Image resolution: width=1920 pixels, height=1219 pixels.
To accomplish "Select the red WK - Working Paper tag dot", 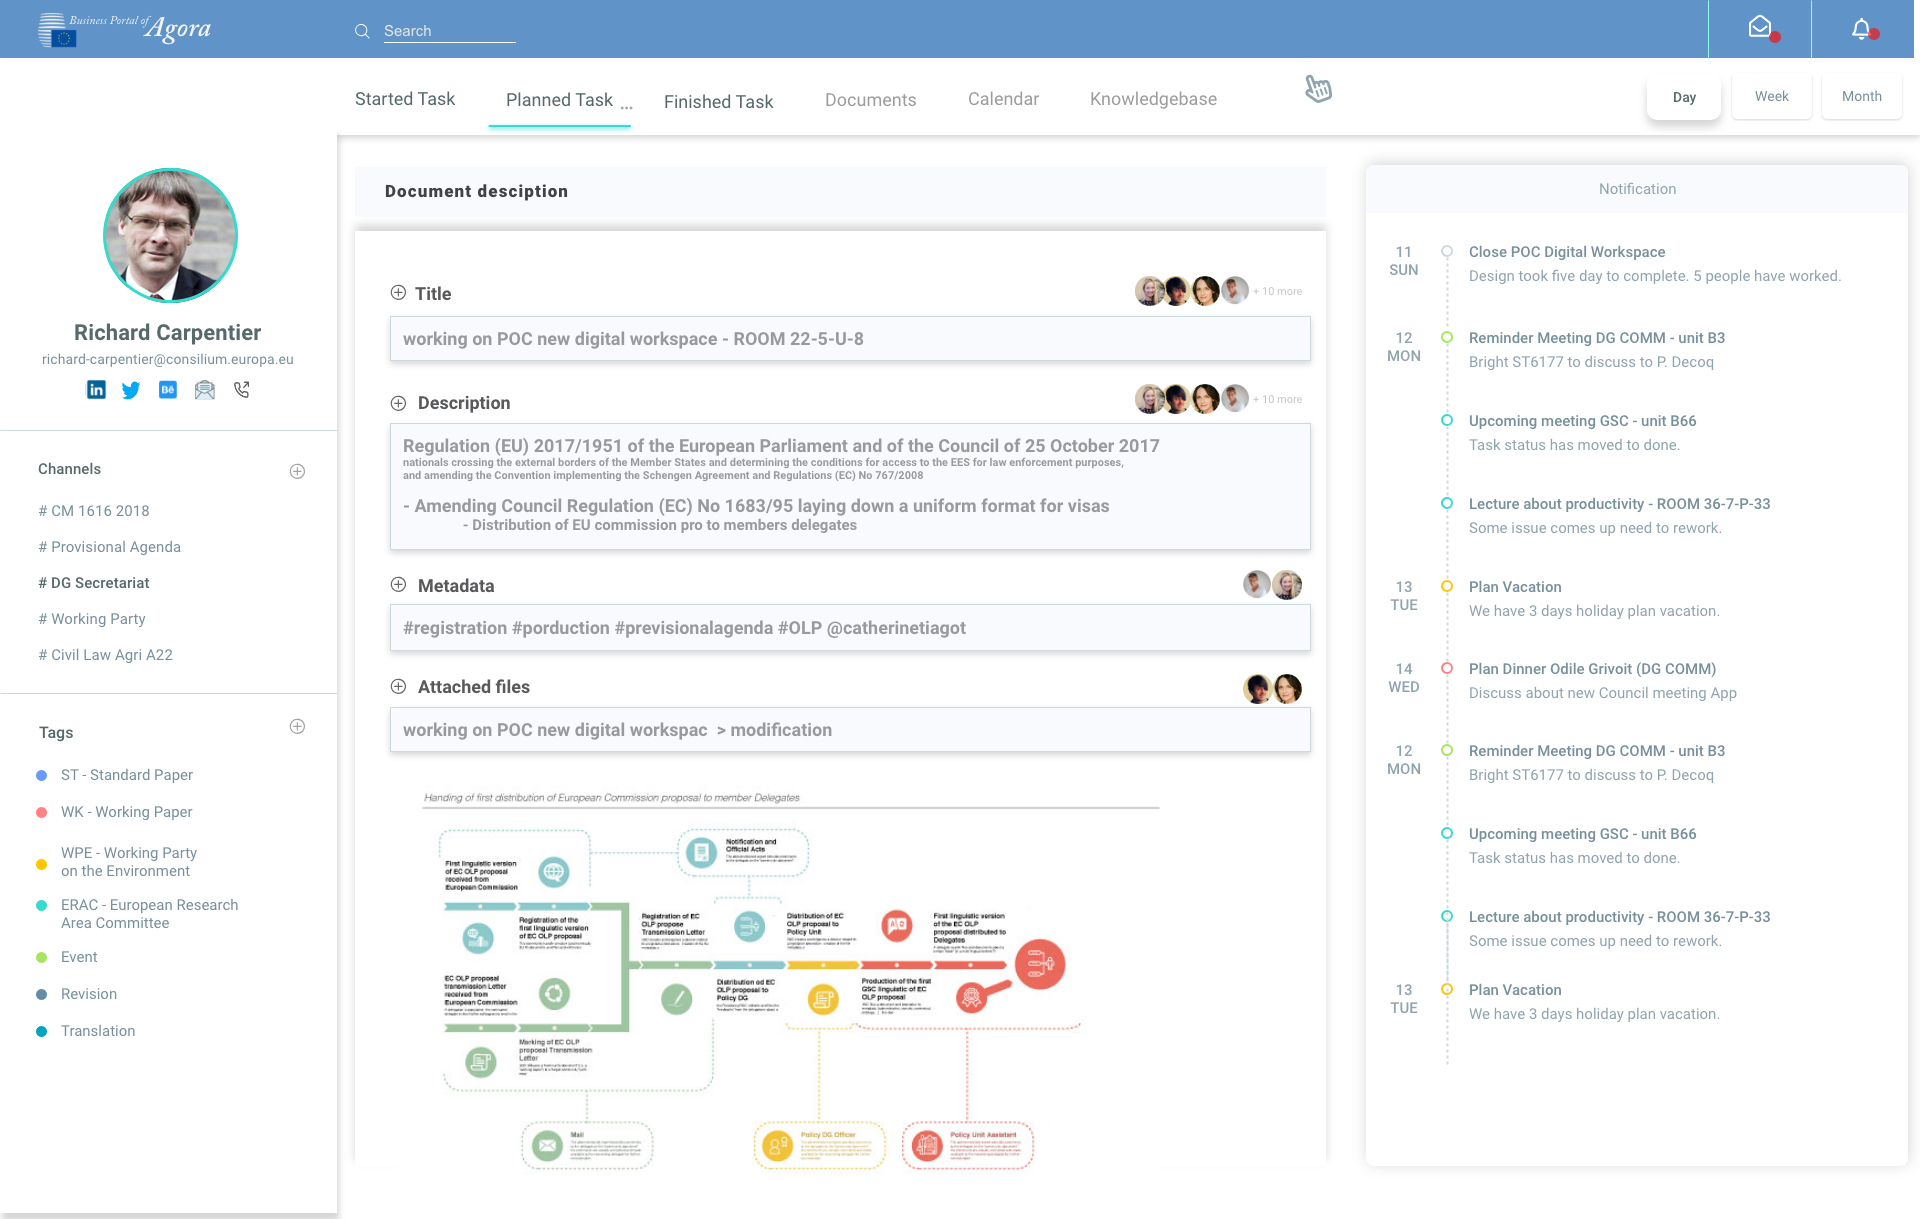I will (x=42, y=812).
